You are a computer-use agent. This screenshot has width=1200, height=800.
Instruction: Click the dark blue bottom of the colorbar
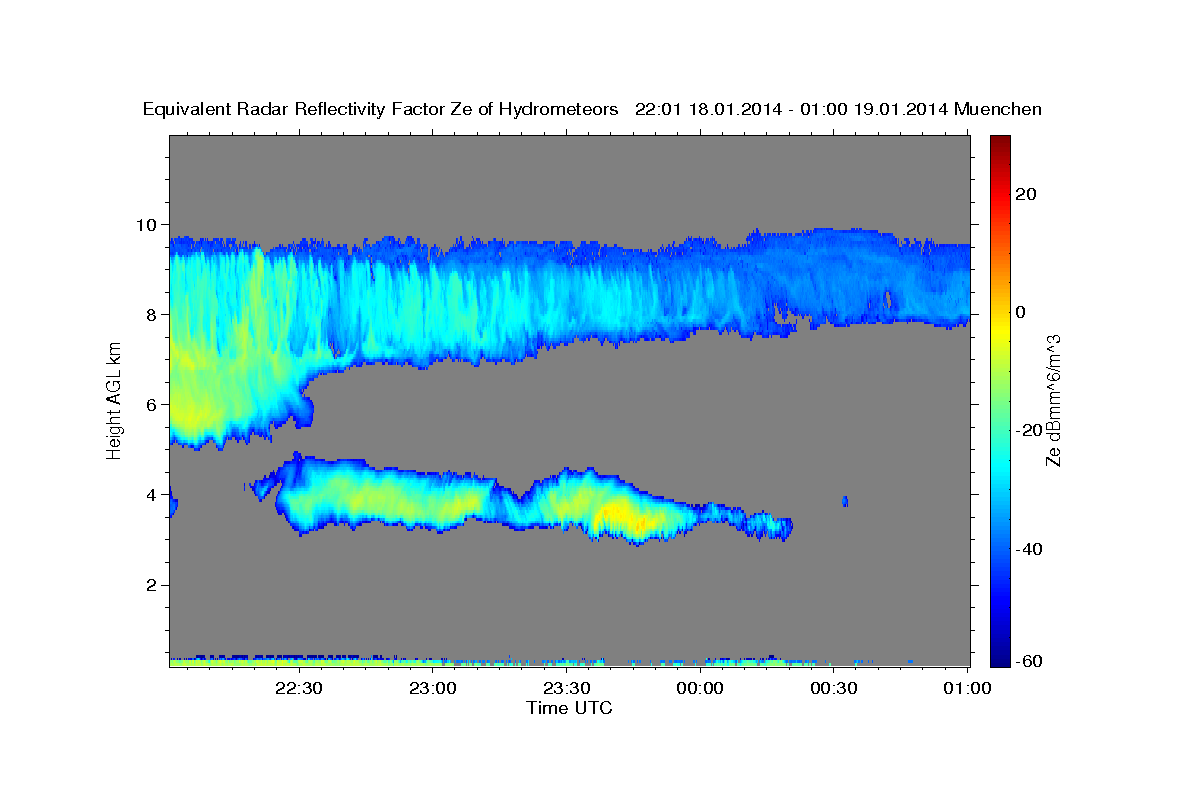click(x=1000, y=658)
